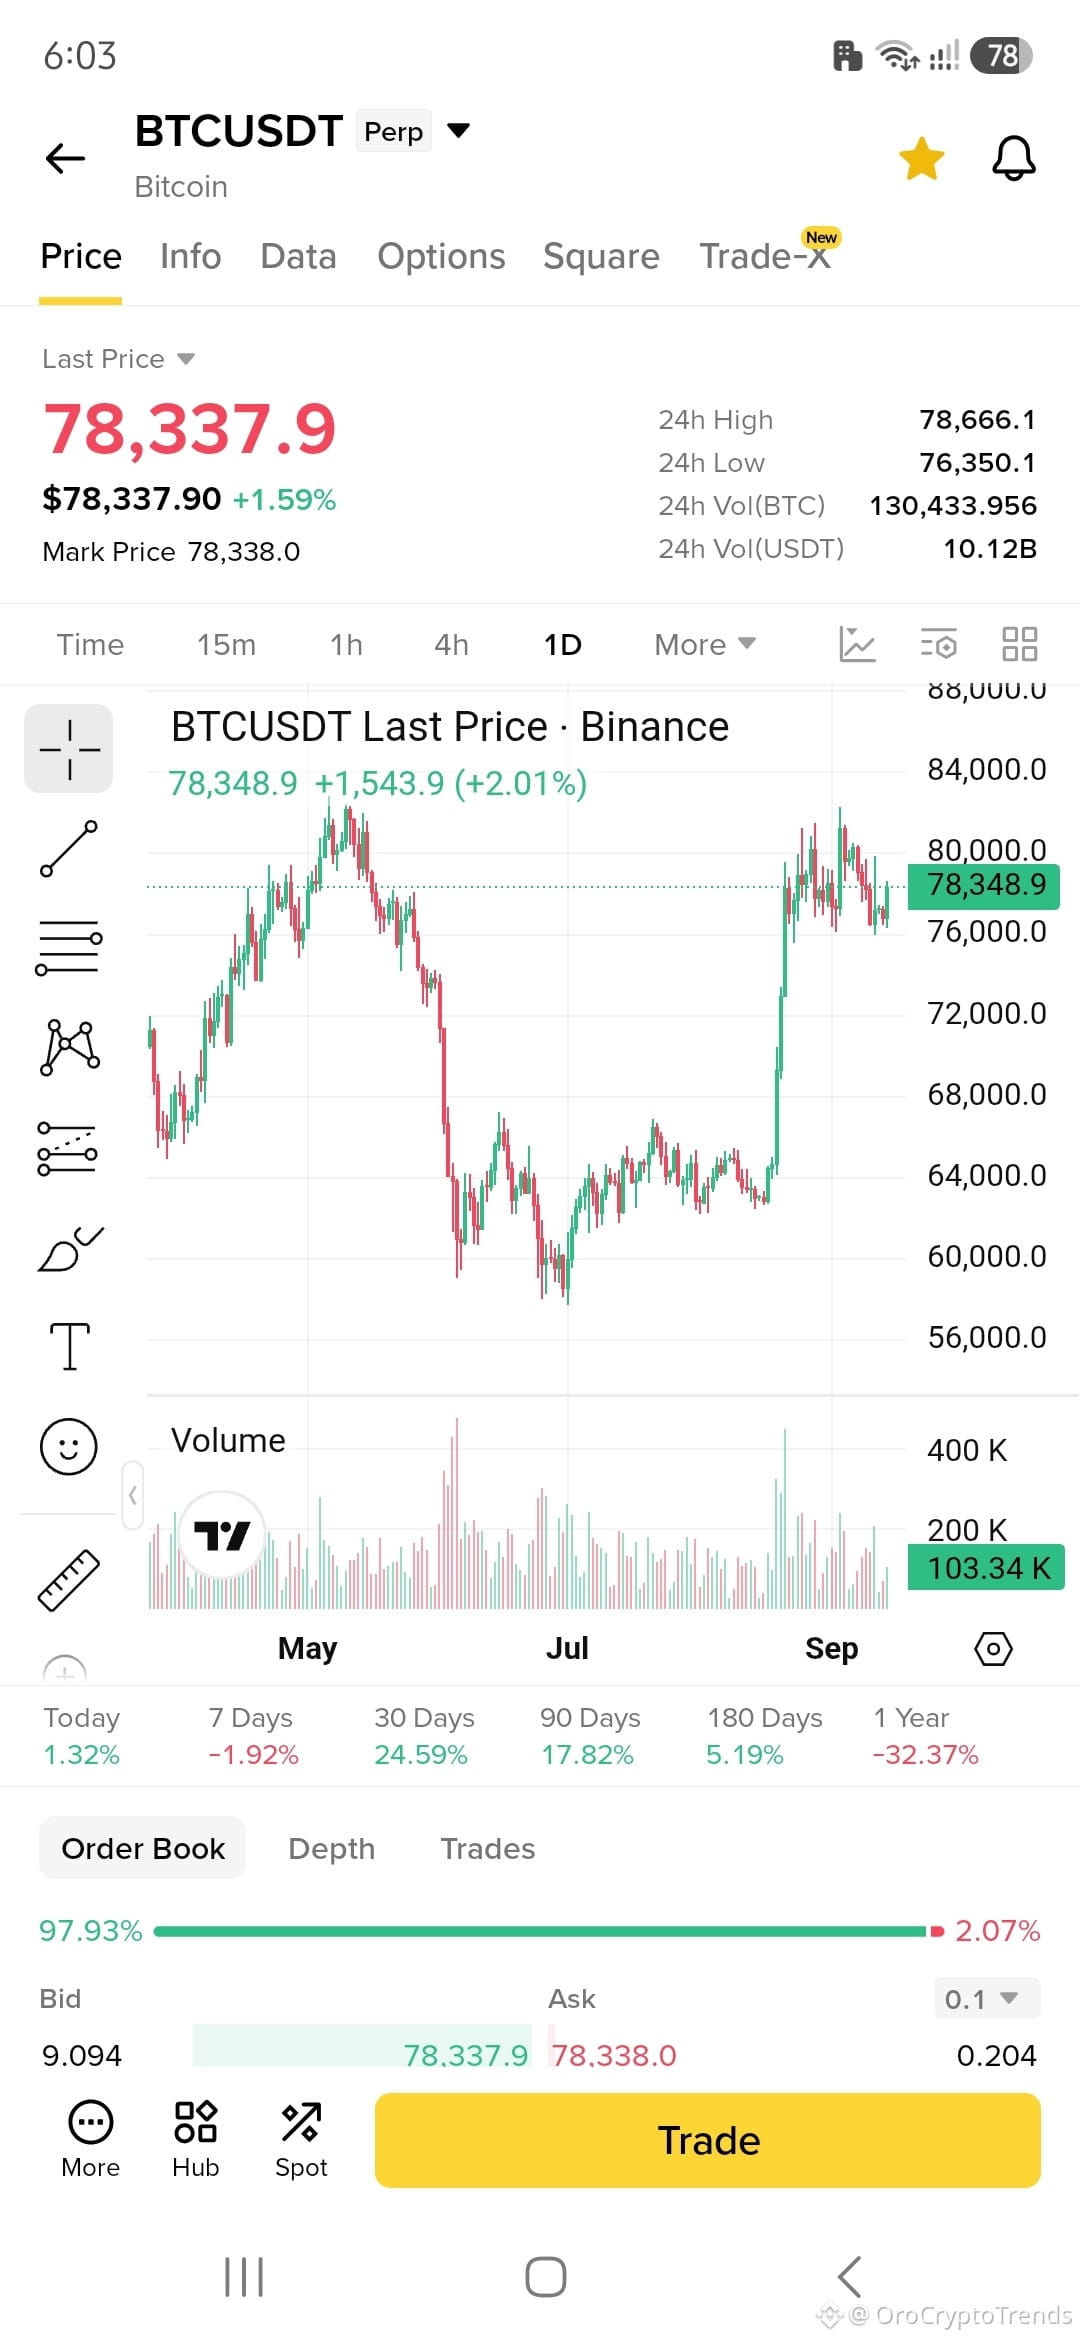
Task: Toggle the favorite star for BTCUSDT
Action: [x=921, y=158]
